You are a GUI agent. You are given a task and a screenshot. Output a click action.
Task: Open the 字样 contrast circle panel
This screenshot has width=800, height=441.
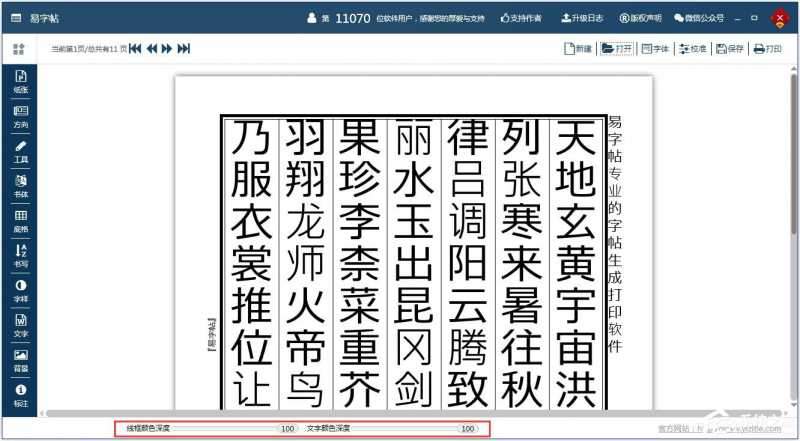[x=20, y=291]
